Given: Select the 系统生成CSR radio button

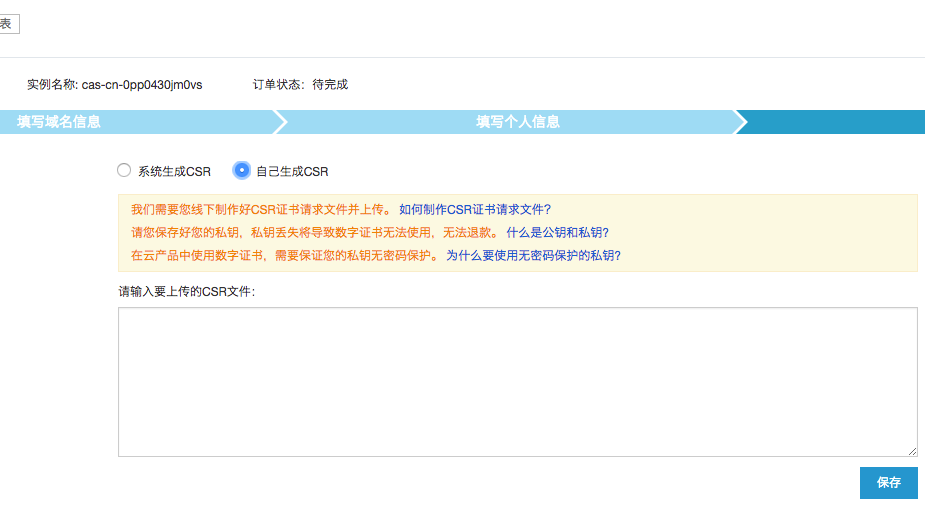Looking at the screenshot, I should pos(125,171).
